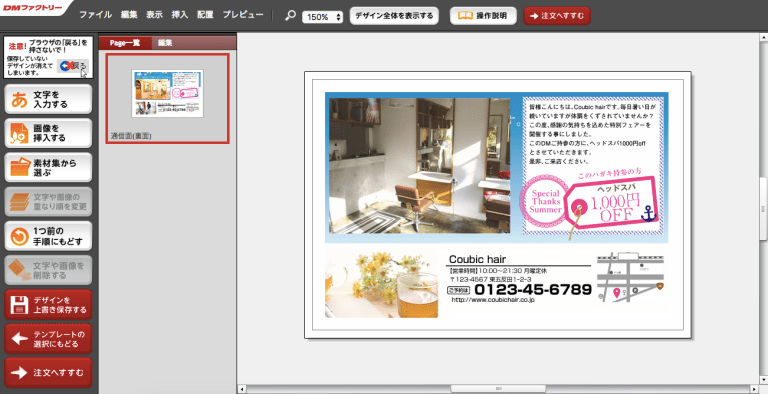Viewport: 768px width, 394px height.
Task: Click the layer order stack icon
Action: tap(20, 202)
